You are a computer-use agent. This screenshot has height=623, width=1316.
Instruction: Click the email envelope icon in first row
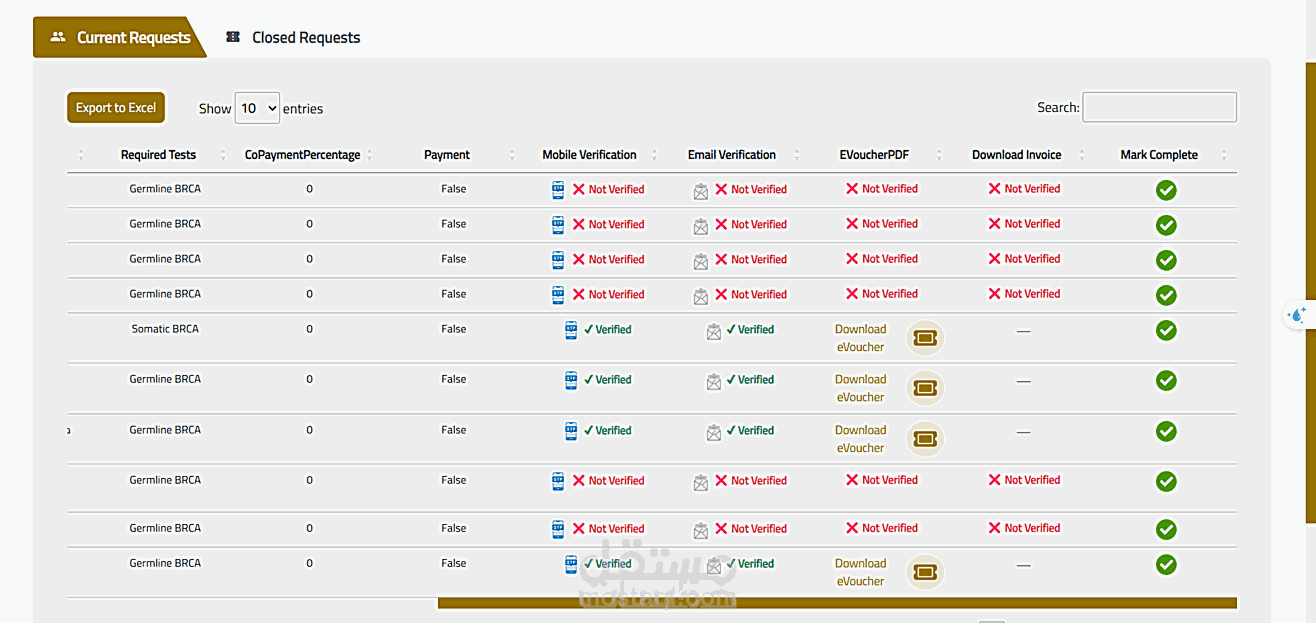[700, 191]
